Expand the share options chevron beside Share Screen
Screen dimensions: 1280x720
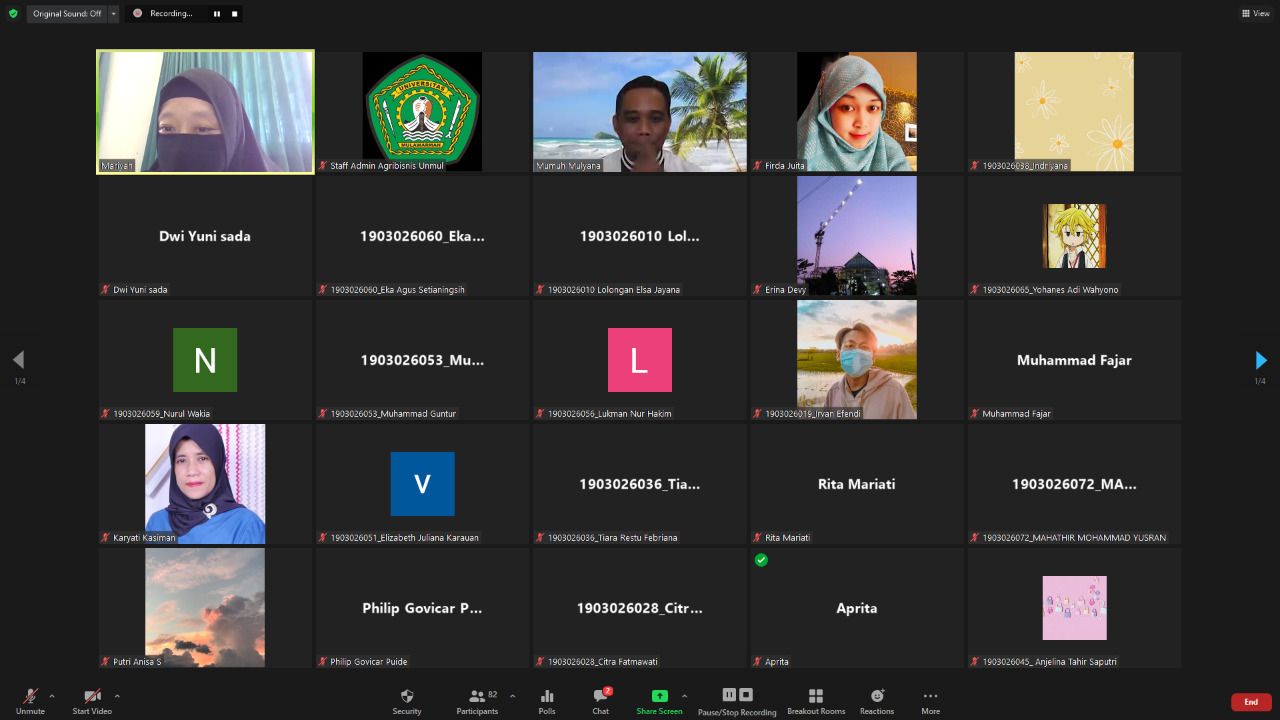(x=685, y=696)
